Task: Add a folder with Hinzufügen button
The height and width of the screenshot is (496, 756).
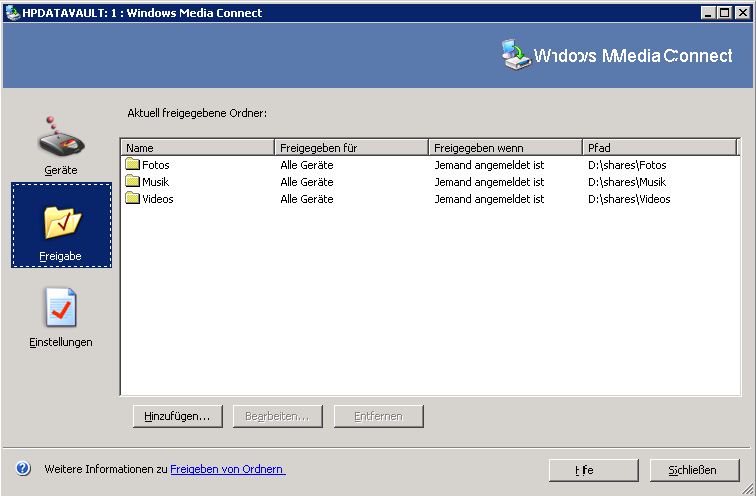Action: click(178, 416)
